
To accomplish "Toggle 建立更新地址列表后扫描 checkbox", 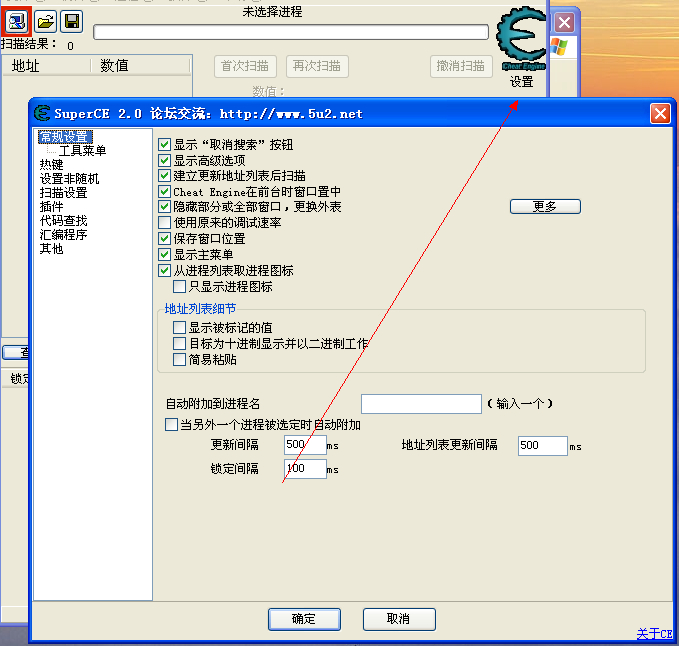I will [x=164, y=175].
